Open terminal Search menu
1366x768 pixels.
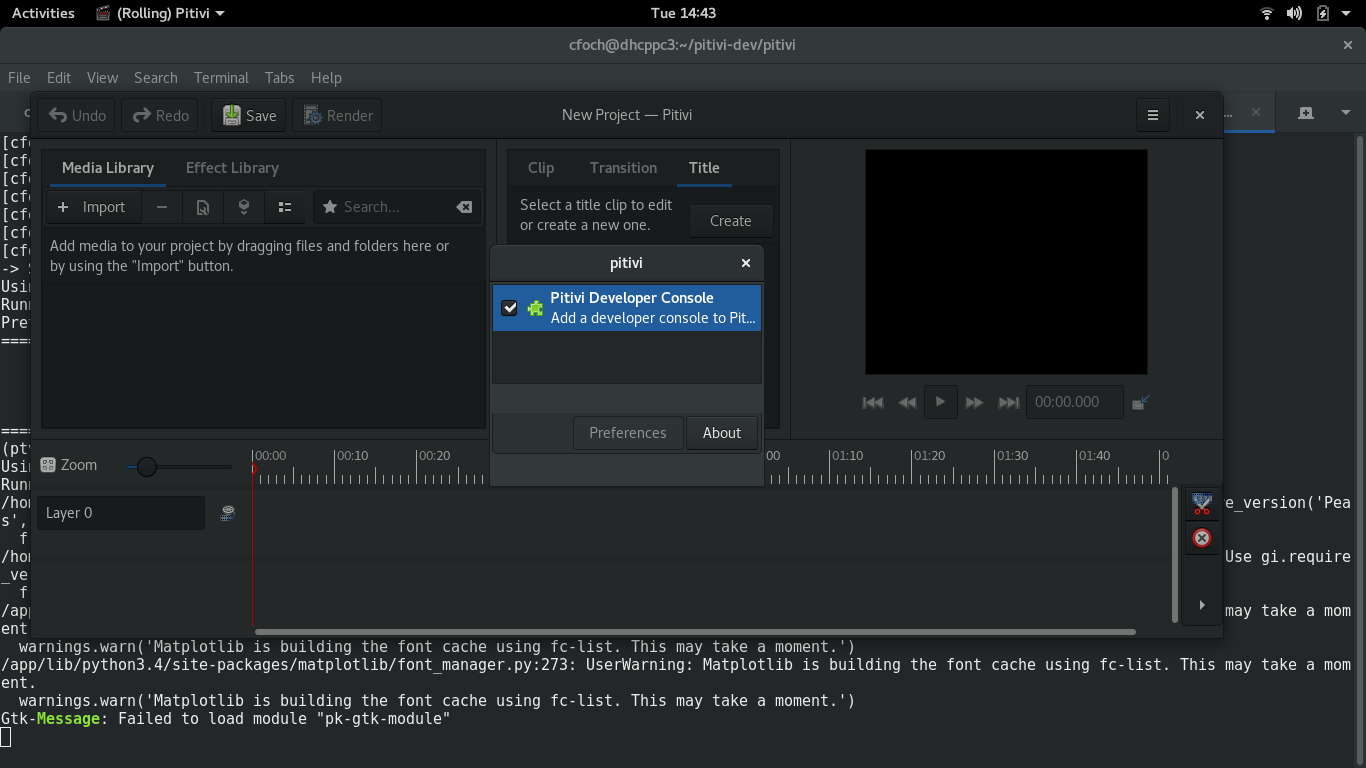point(156,78)
